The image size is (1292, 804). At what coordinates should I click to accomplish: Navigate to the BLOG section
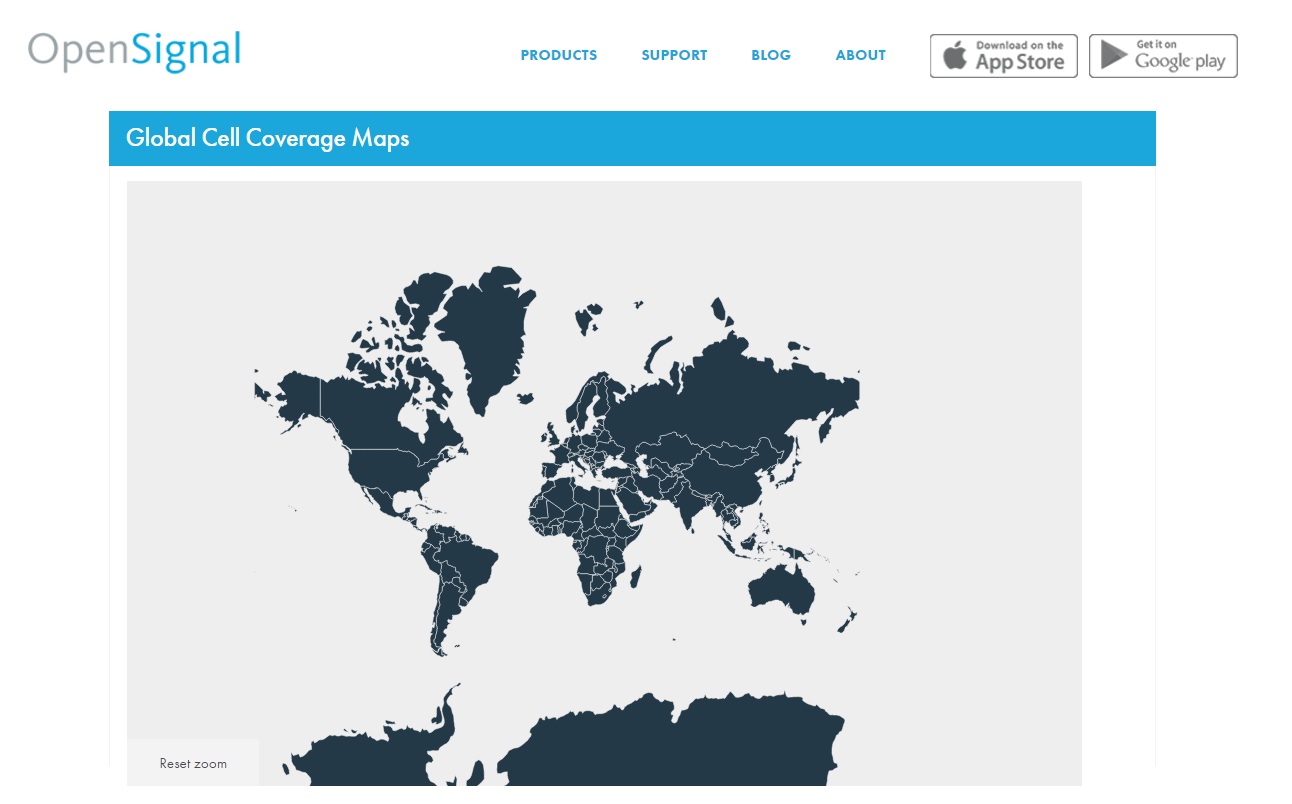click(x=771, y=55)
